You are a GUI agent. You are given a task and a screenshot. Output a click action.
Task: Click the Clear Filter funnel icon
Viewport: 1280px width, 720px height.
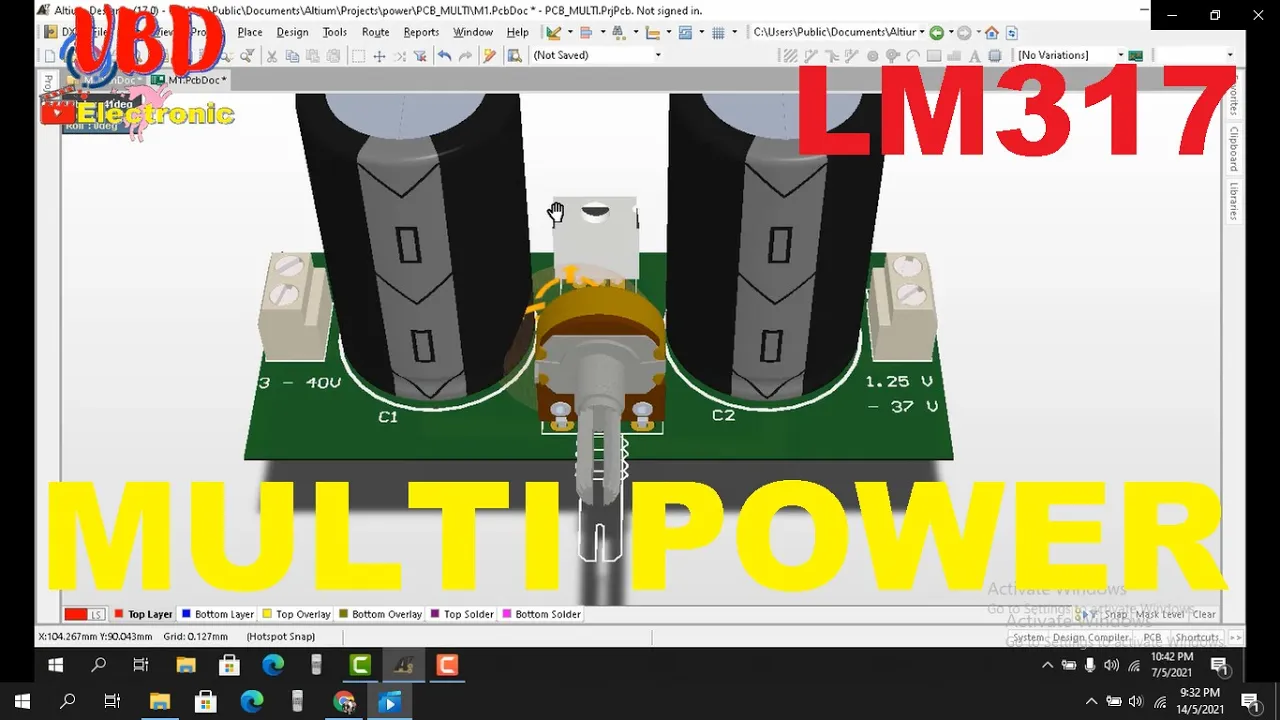[x=420, y=55]
